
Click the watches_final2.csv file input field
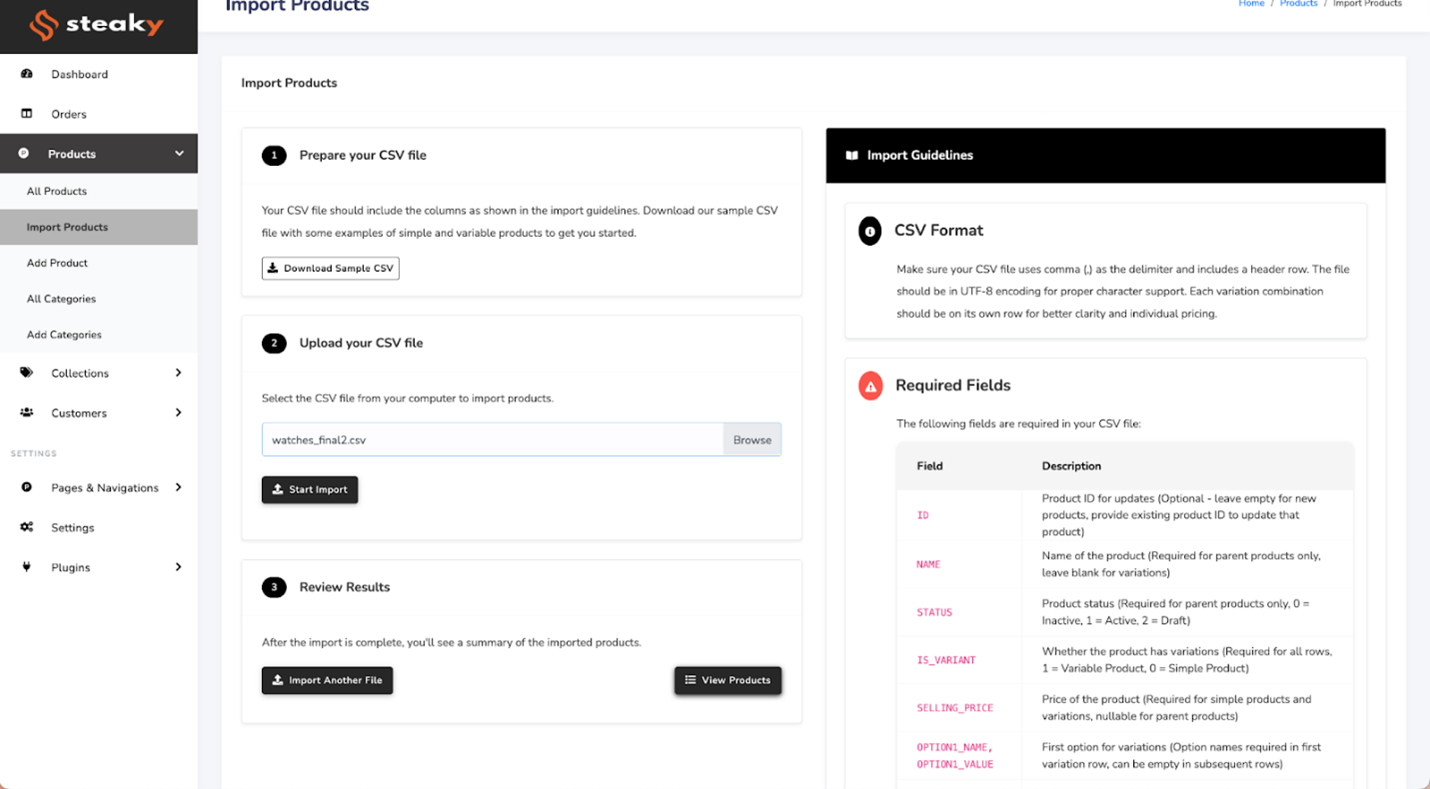(492, 440)
